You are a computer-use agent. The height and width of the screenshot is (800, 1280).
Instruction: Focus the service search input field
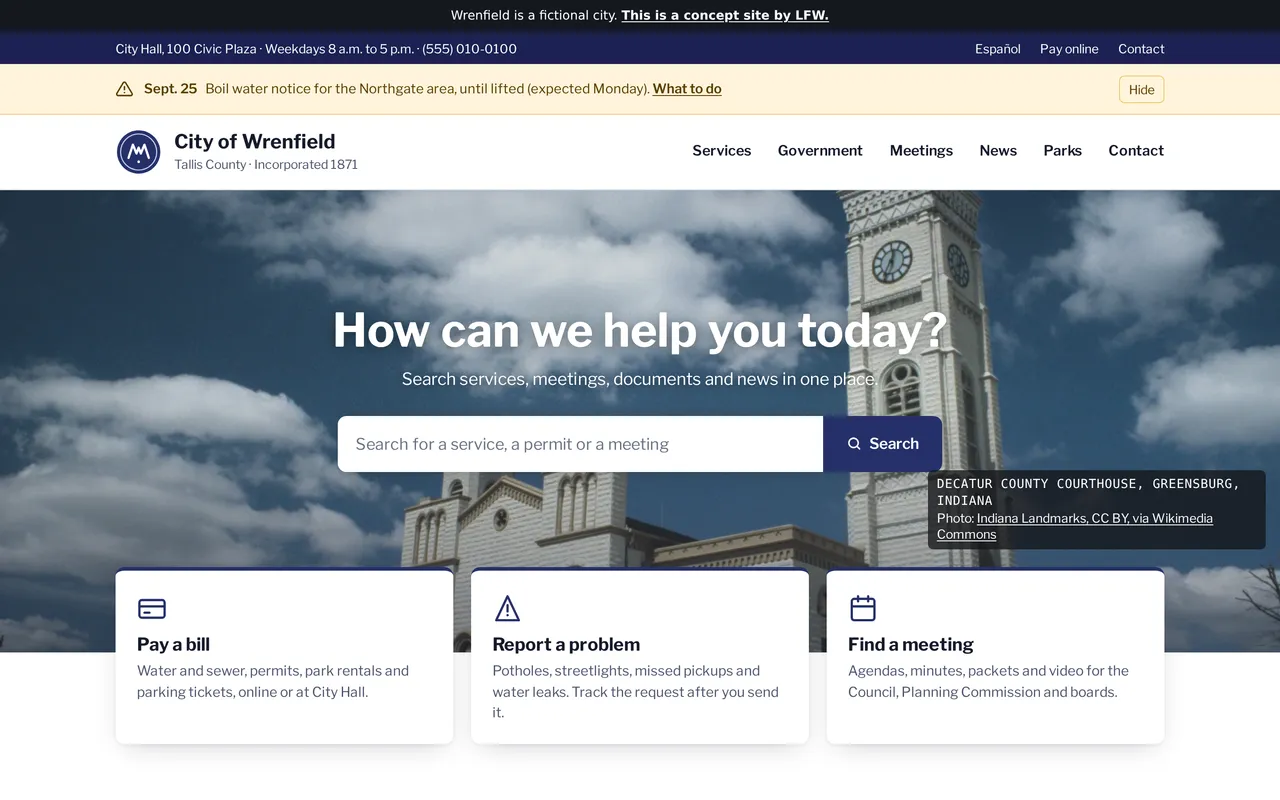580,444
